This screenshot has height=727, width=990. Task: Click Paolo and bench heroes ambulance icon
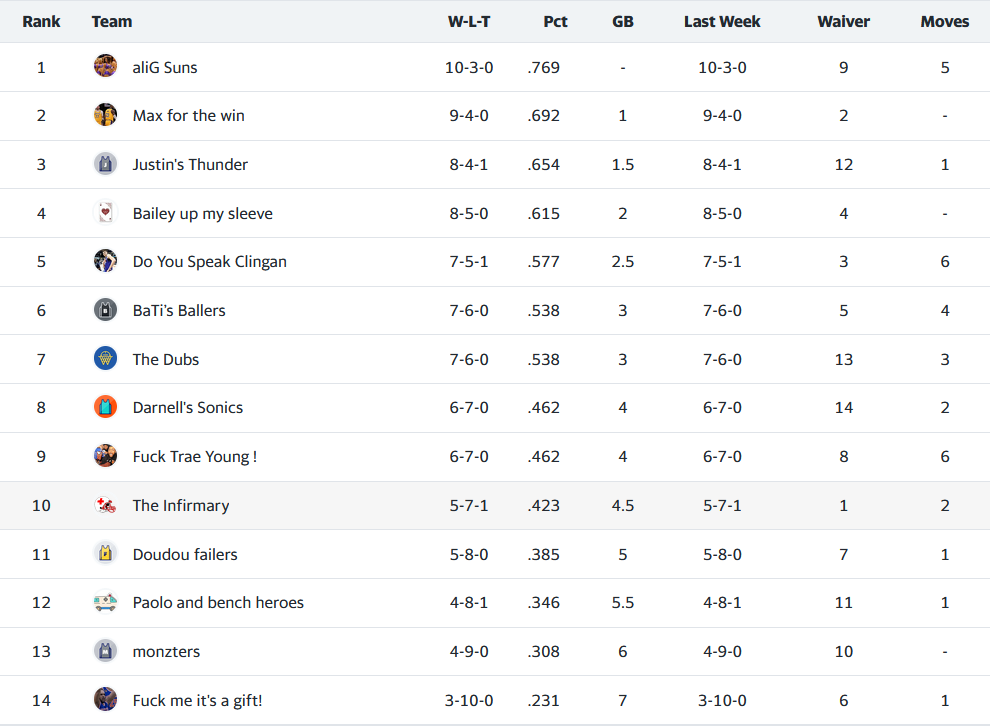[105, 602]
